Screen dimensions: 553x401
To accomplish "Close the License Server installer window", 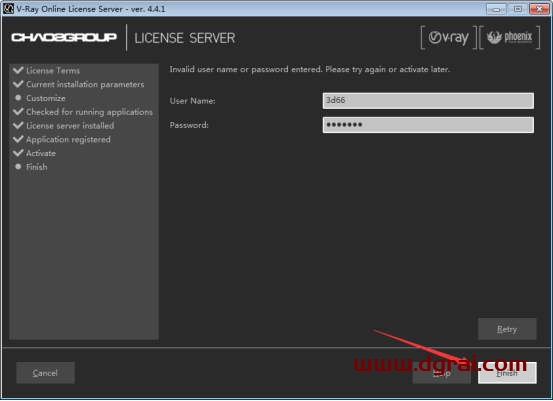I will pyautogui.click(x=539, y=9).
